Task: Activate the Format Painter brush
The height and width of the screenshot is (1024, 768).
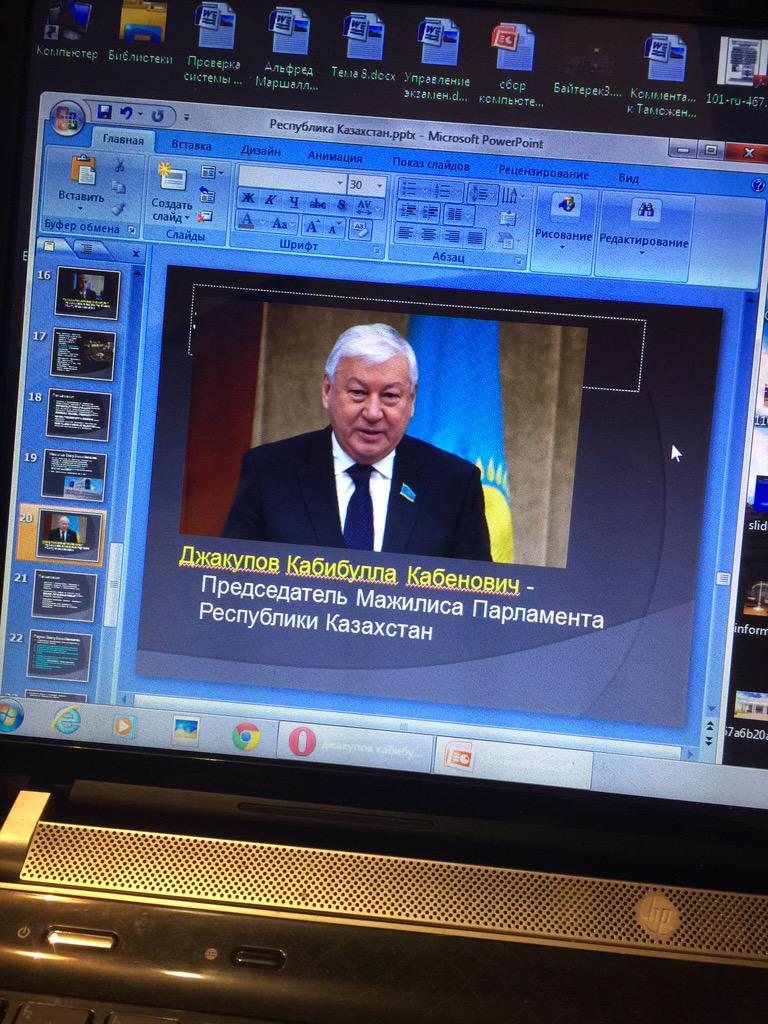Action: click(x=118, y=209)
